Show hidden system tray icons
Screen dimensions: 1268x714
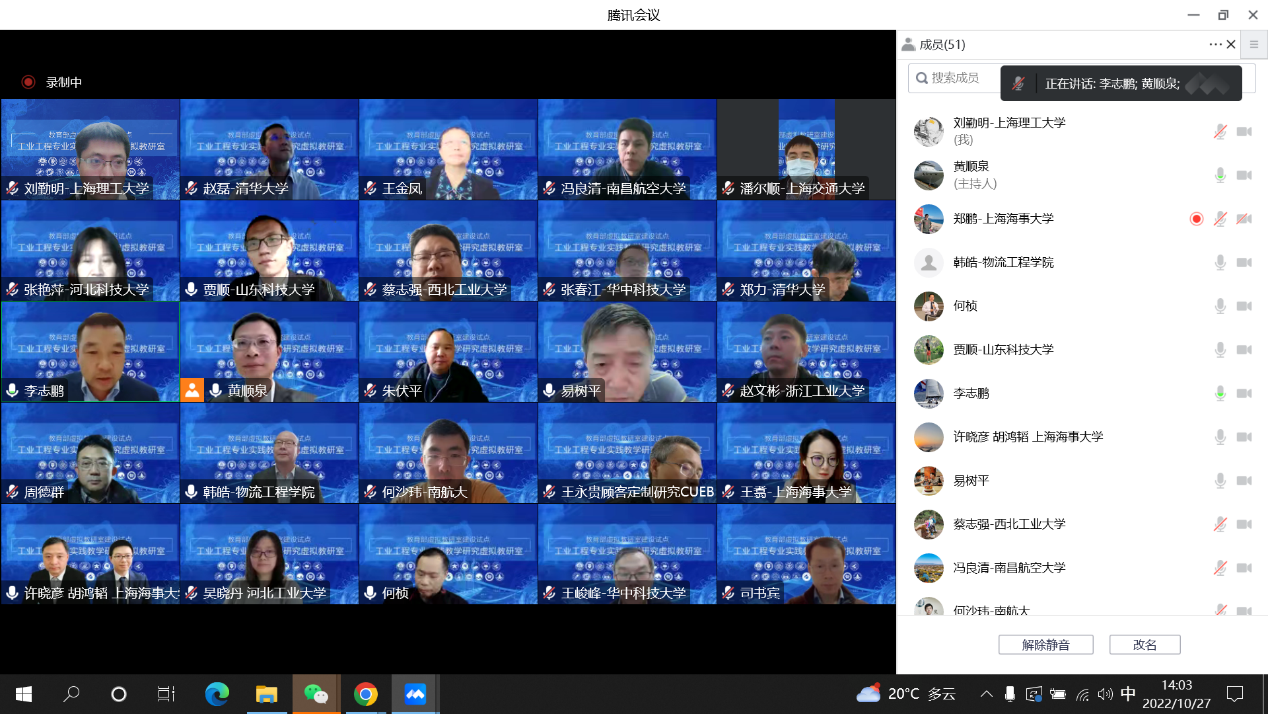(x=986, y=694)
